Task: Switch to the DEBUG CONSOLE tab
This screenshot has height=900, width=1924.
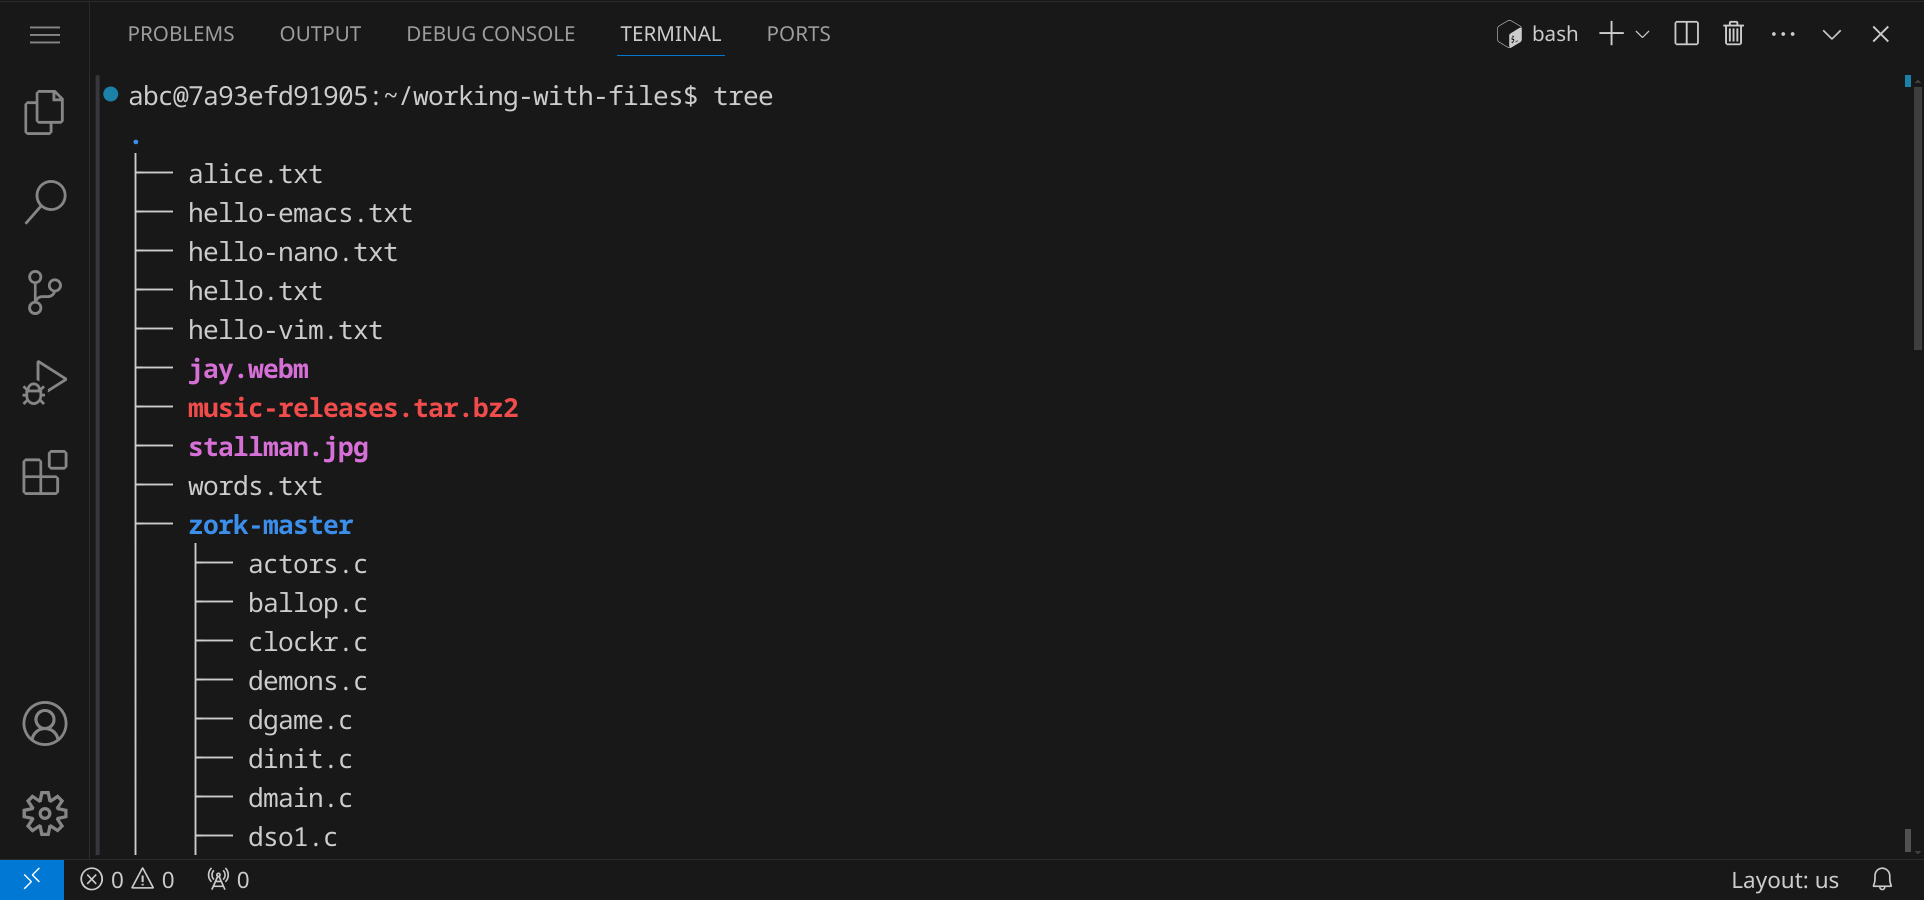Action: coord(490,34)
